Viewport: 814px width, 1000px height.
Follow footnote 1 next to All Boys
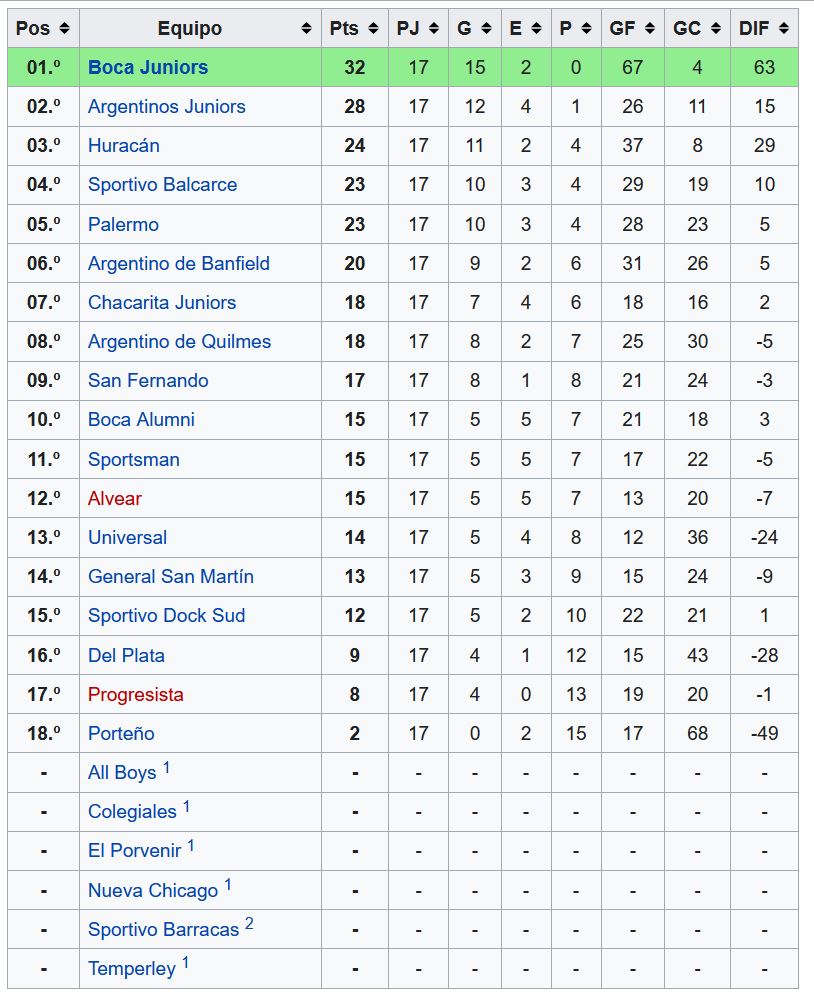click(166, 767)
